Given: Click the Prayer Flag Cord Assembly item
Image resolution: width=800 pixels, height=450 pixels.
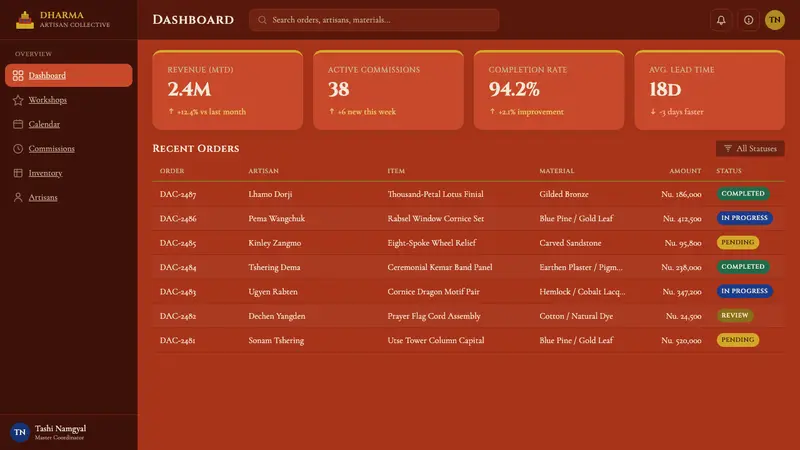Looking at the screenshot, I should pyautogui.click(x=434, y=316).
